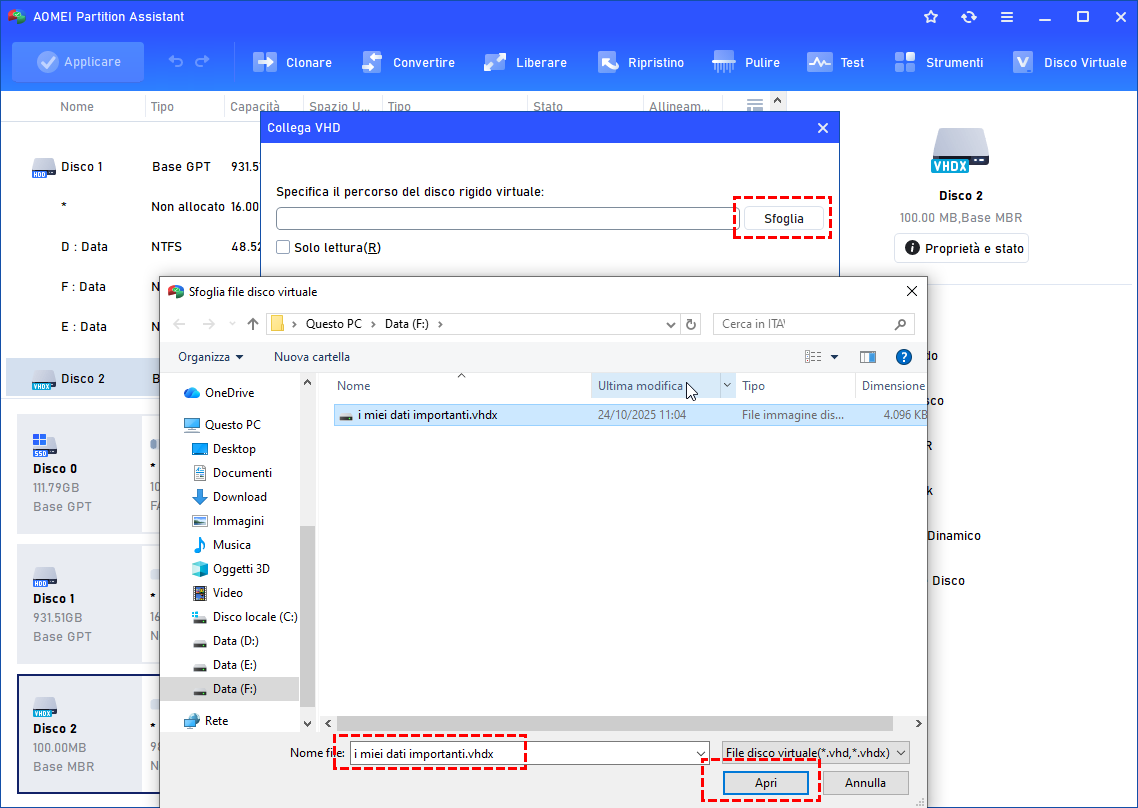Screen dimensions: 1138x808
Task: Expand chevron after Data (F:) in path
Action: pyautogui.click(x=440, y=324)
